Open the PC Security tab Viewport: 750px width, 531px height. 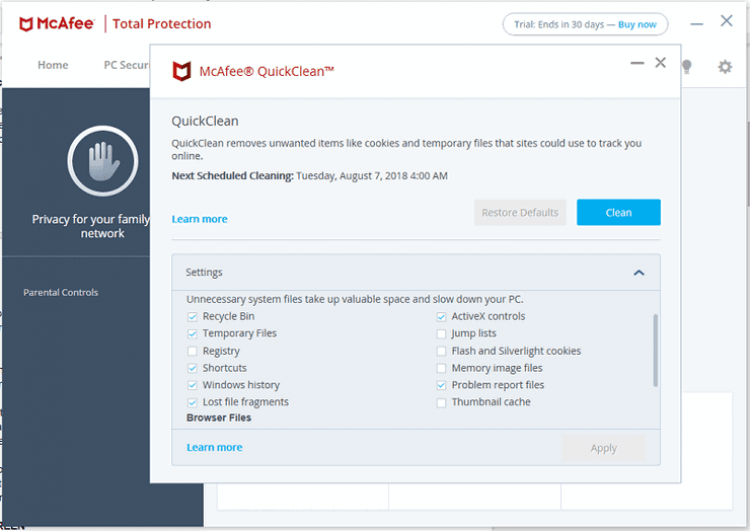pos(126,65)
